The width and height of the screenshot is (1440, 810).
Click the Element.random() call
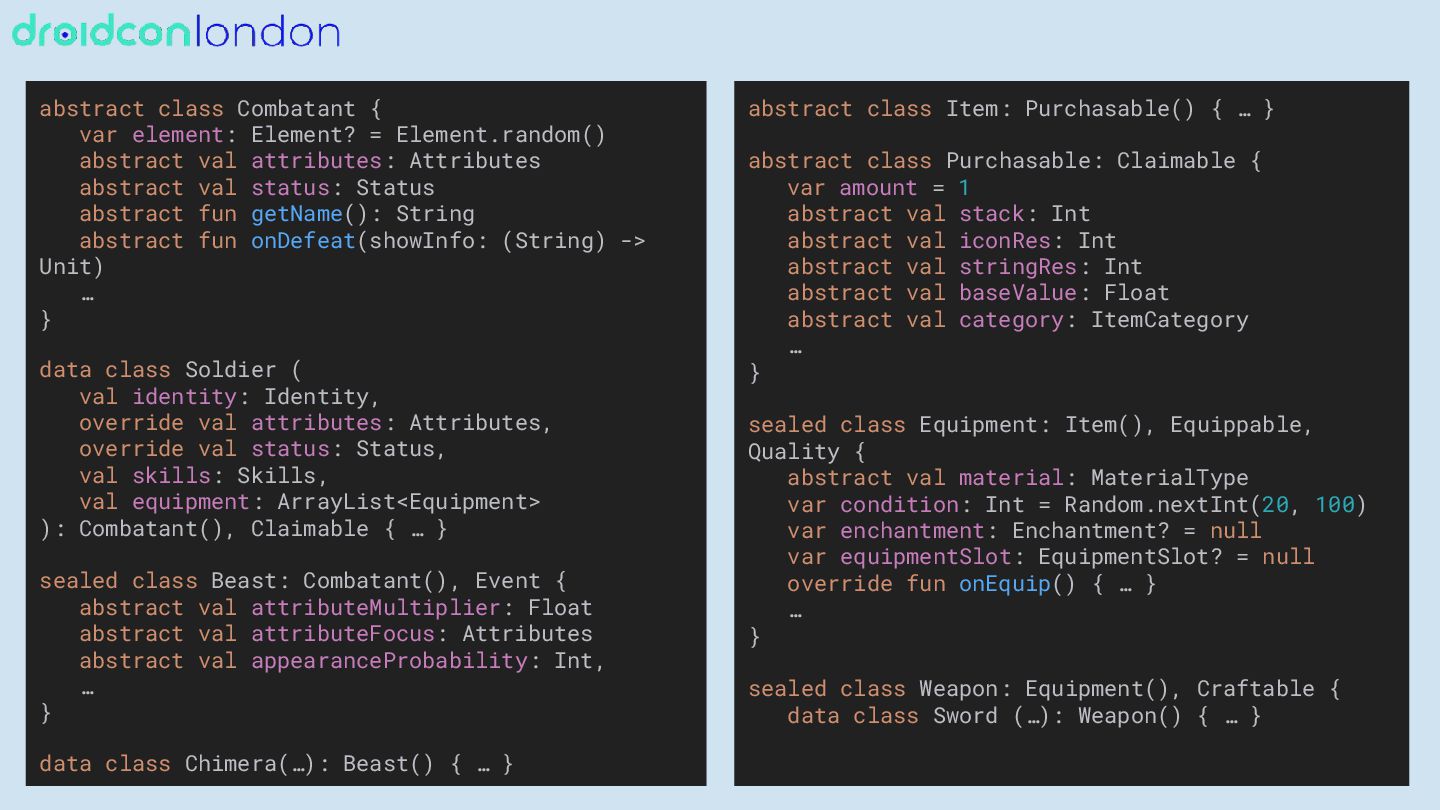pos(501,135)
